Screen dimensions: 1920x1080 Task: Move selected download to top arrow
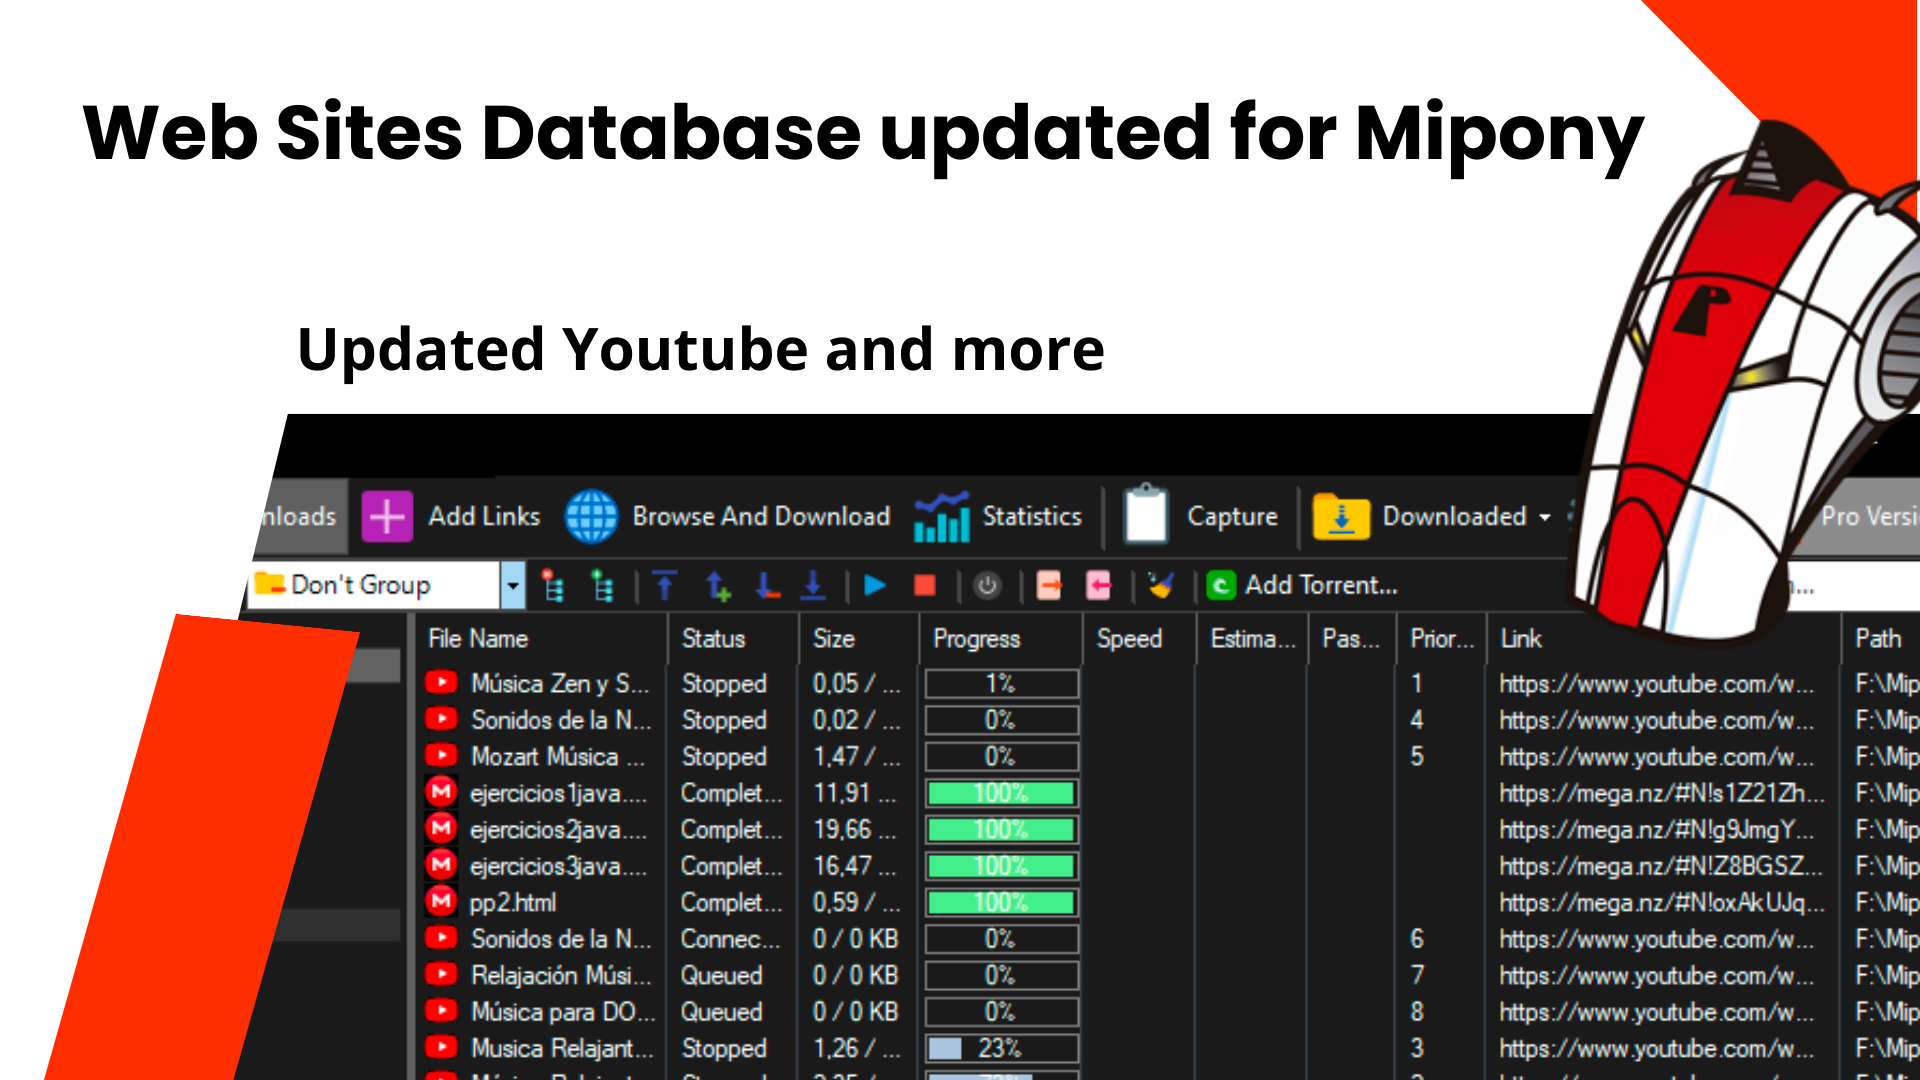(x=665, y=586)
